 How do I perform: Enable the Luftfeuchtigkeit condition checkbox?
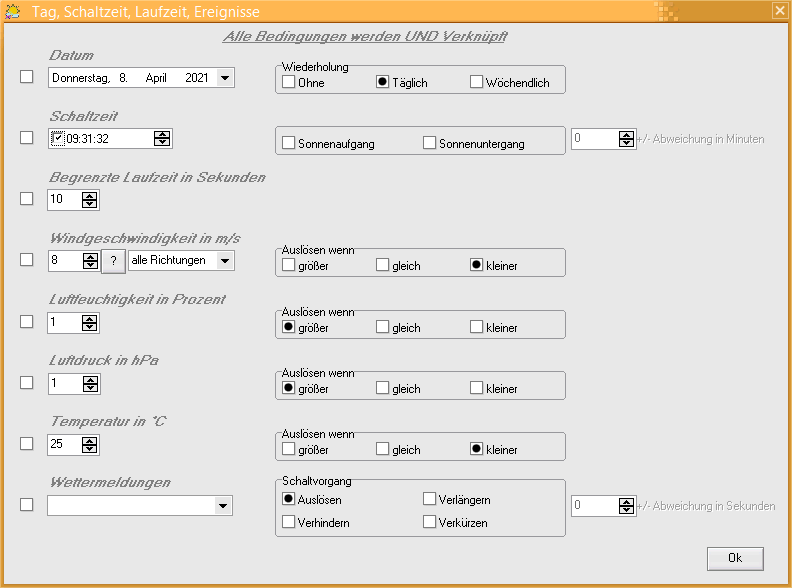click(x=26, y=321)
